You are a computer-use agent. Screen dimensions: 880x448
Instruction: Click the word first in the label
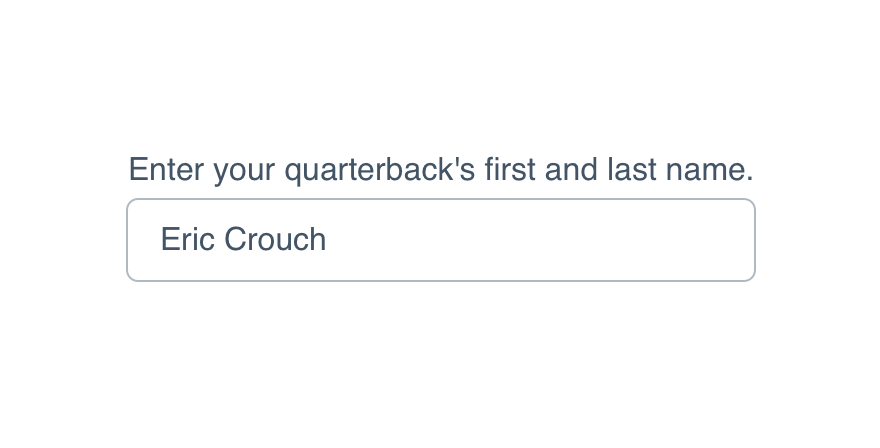click(510, 170)
